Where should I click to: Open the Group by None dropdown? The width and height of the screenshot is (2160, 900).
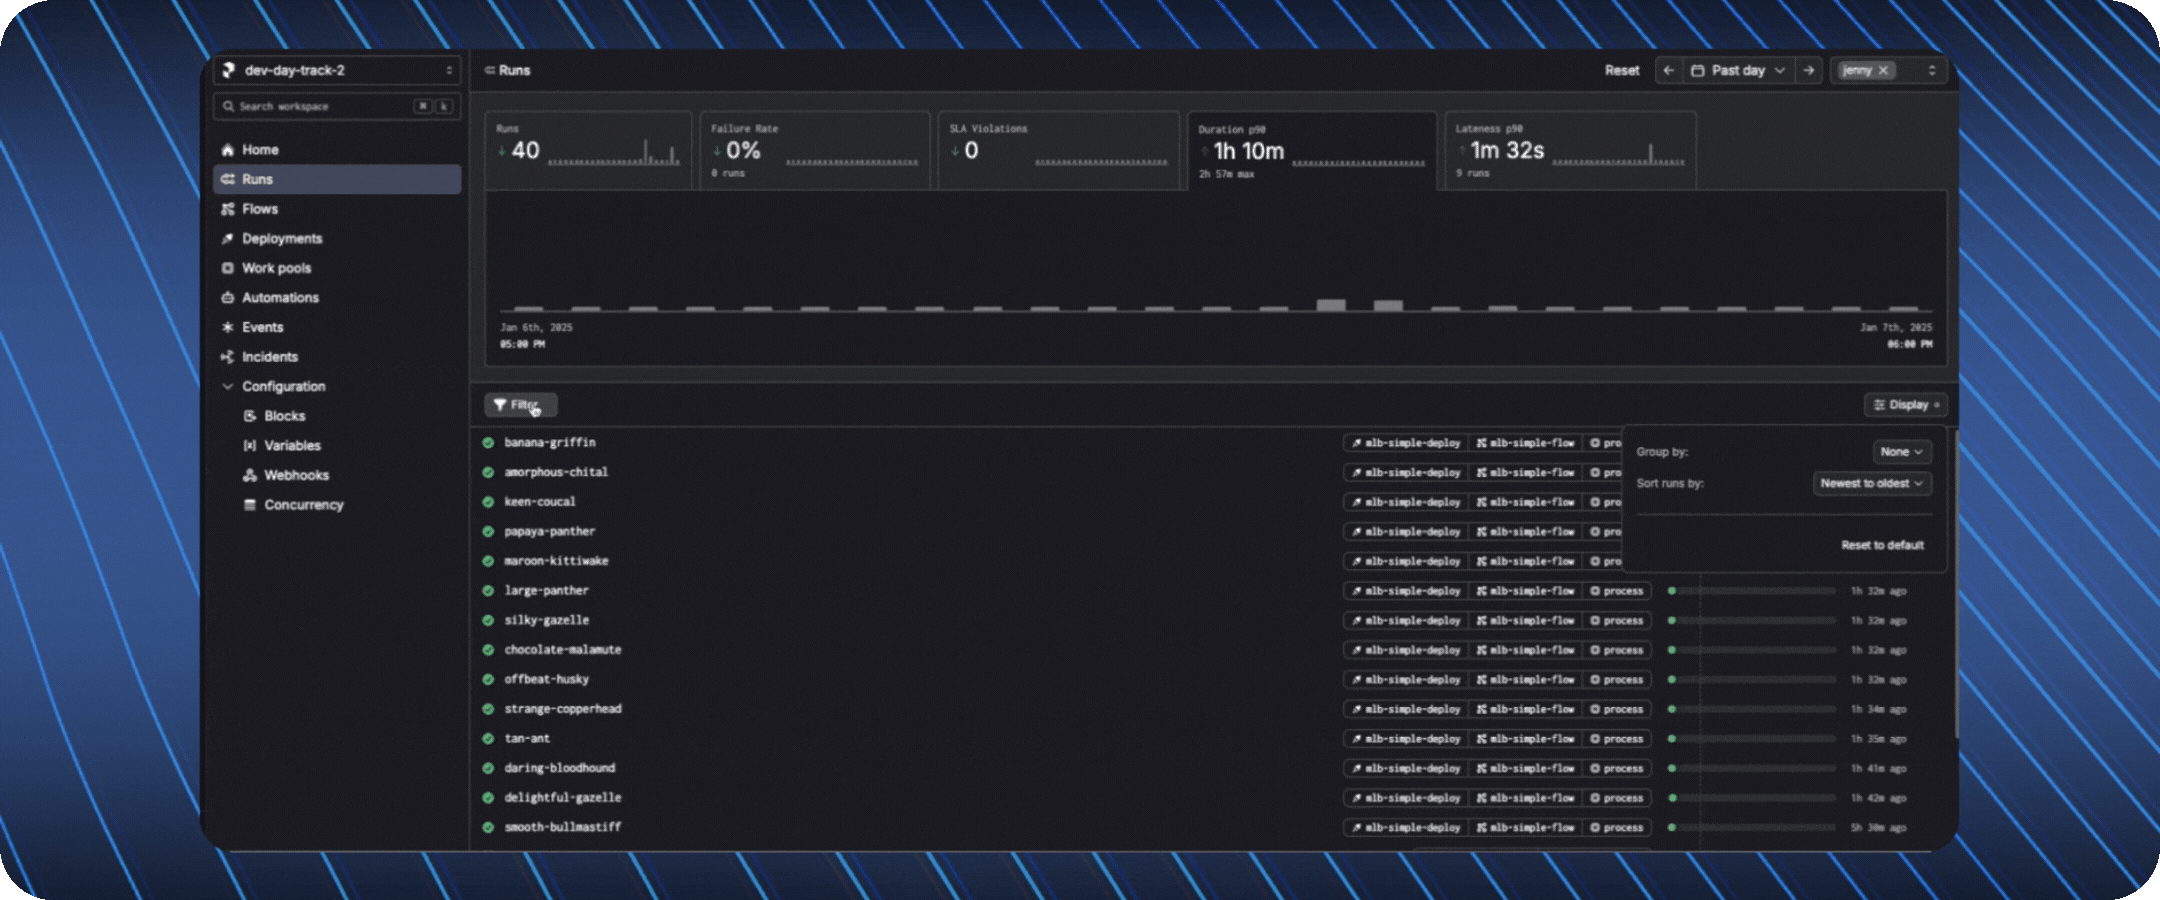(x=1900, y=452)
